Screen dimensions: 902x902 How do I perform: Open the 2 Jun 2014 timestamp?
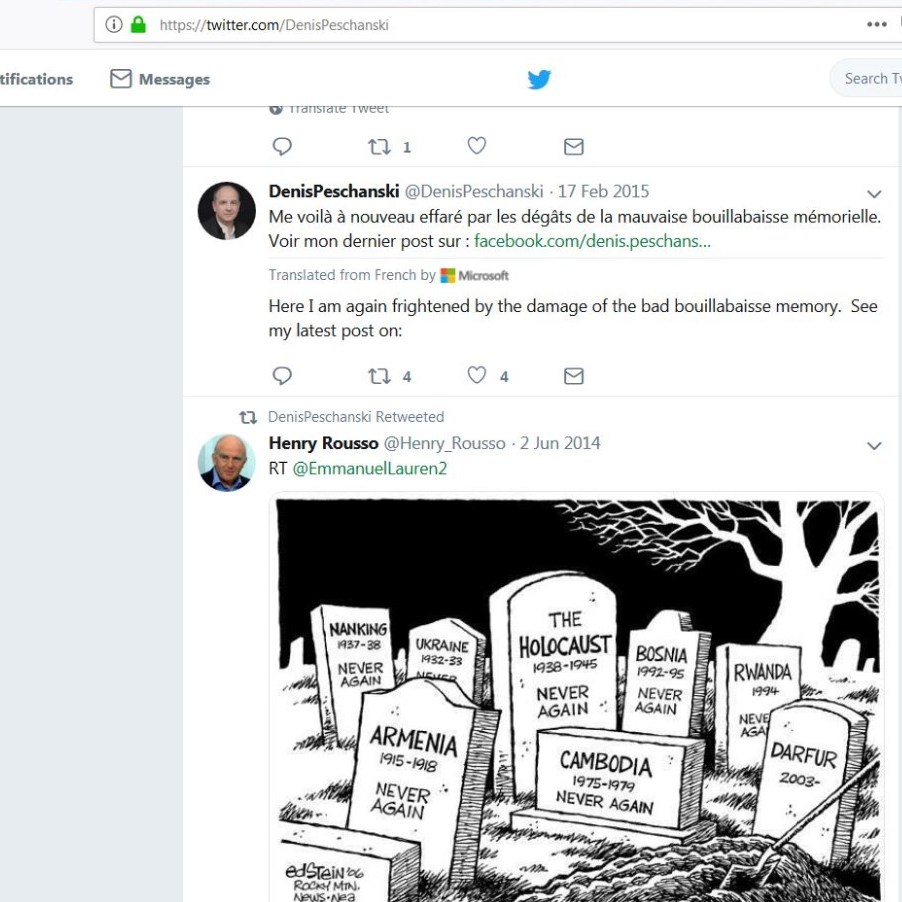tap(560, 444)
